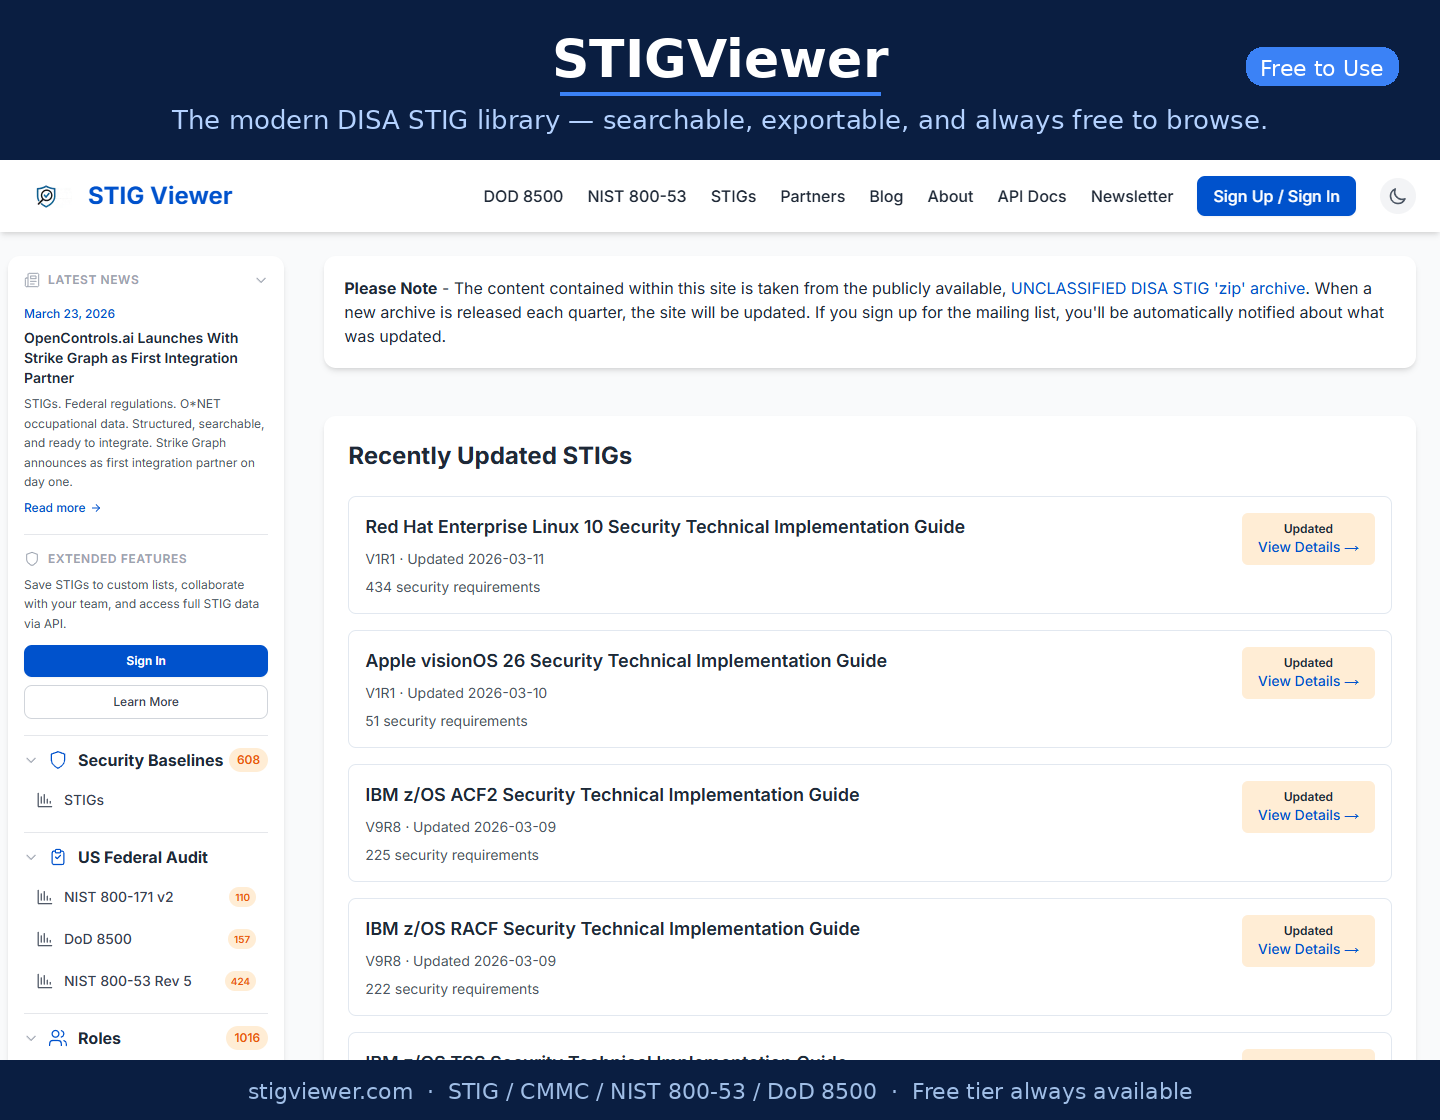Open the IBM z/OS RACF STIG title
The height and width of the screenshot is (1120, 1440).
tap(612, 929)
